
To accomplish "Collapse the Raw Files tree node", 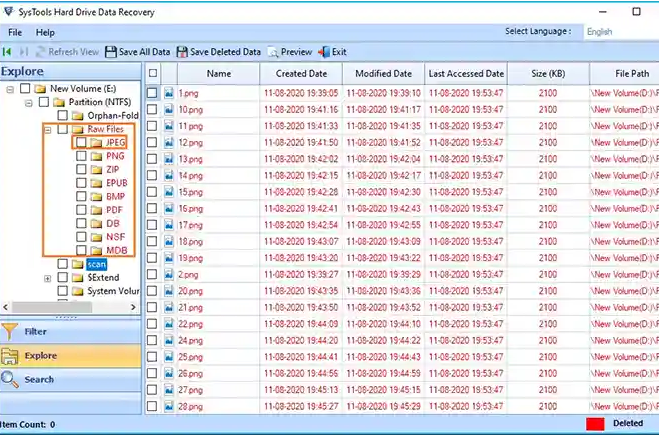I will pos(47,130).
